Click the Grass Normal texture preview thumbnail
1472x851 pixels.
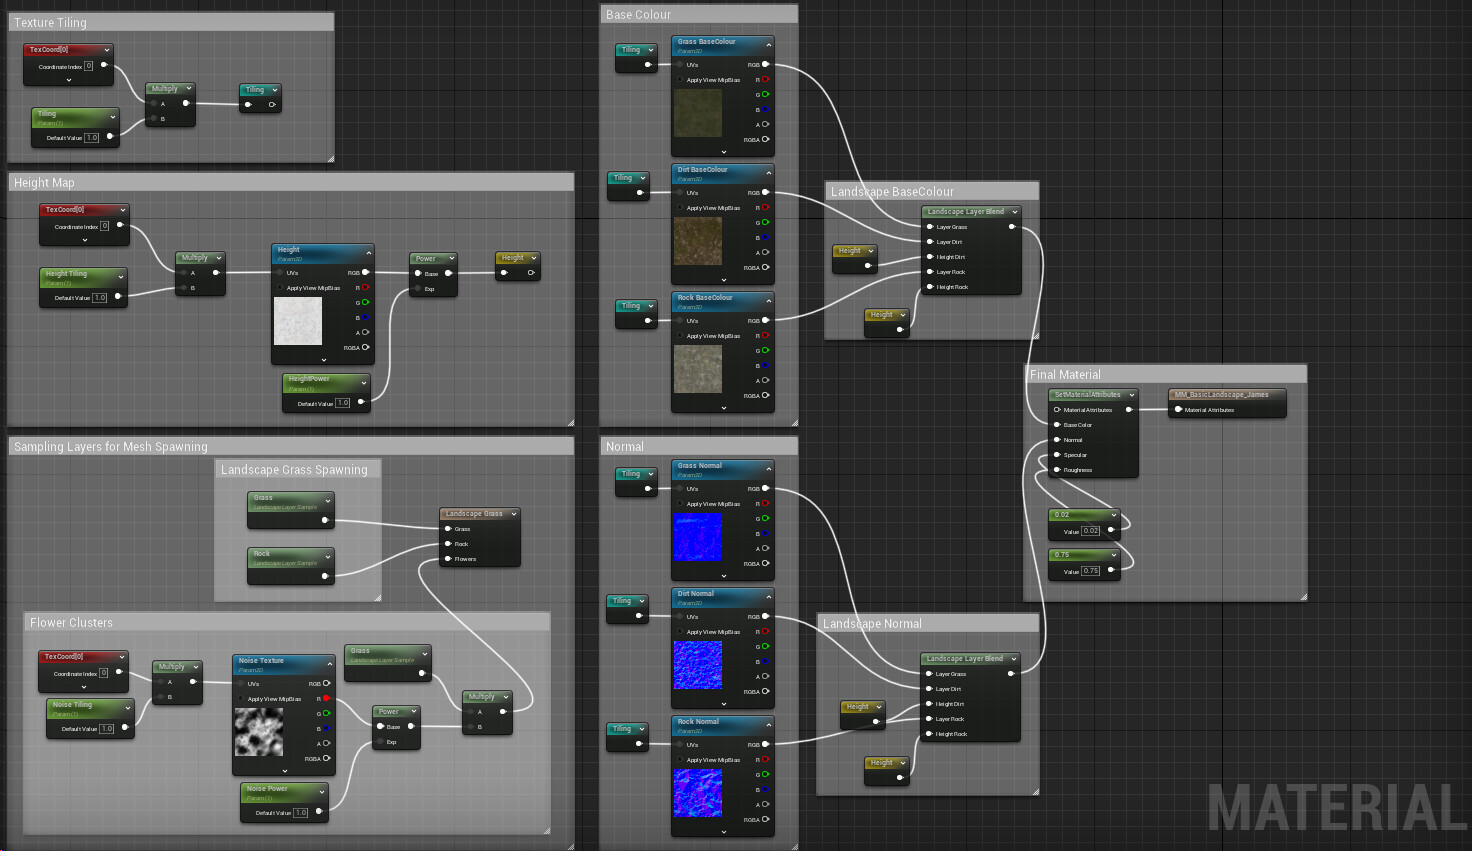pos(697,537)
